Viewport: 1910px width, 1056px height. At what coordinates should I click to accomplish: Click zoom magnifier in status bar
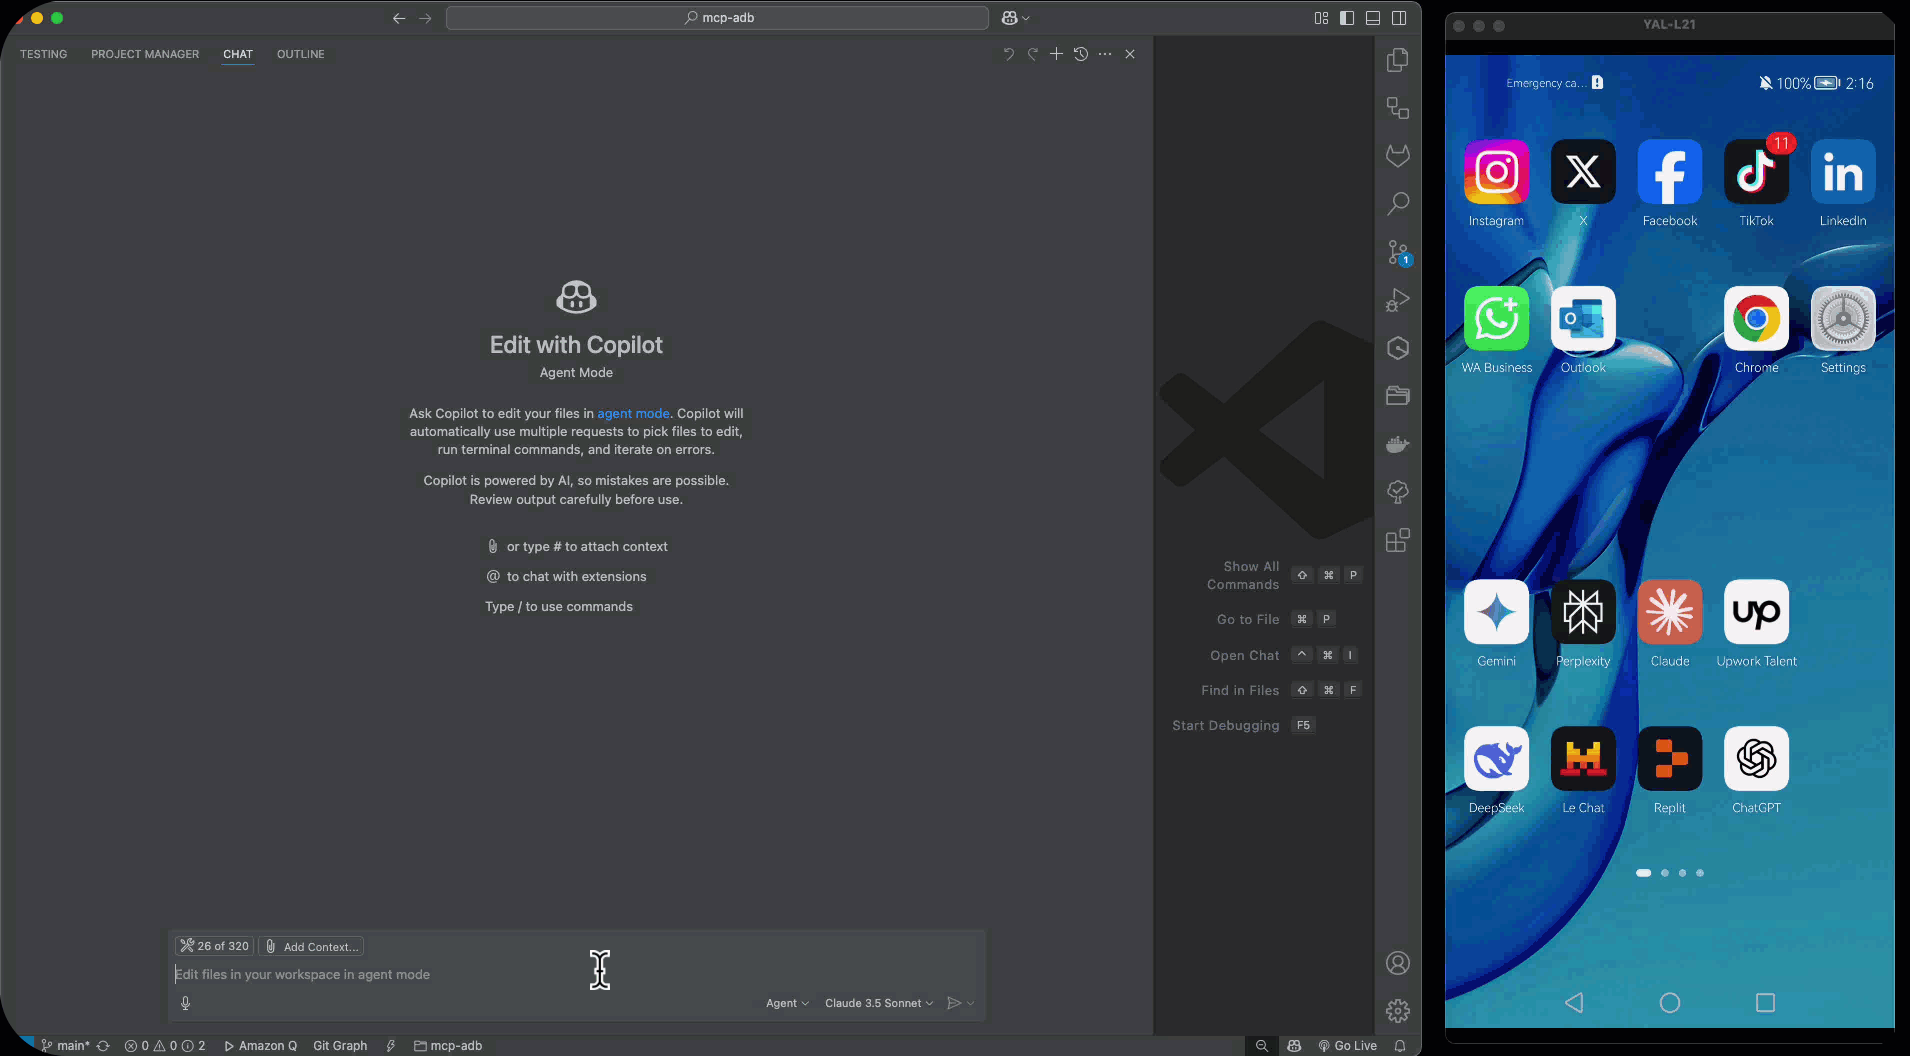point(1262,1045)
